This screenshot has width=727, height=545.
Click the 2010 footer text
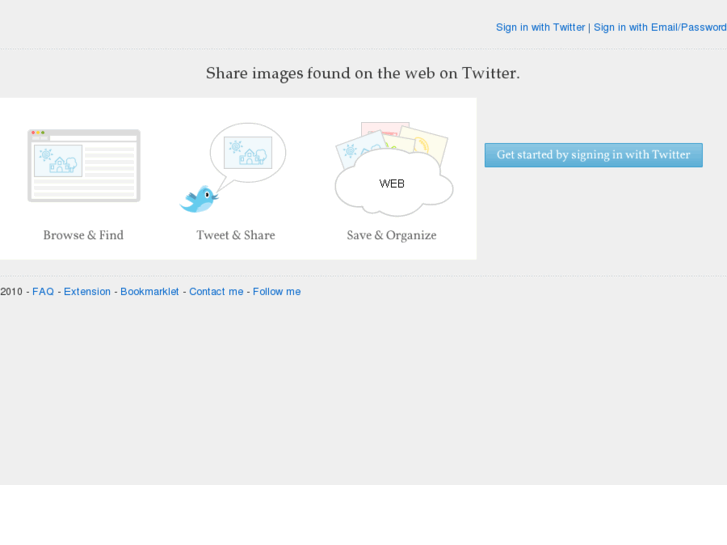click(x=11, y=292)
